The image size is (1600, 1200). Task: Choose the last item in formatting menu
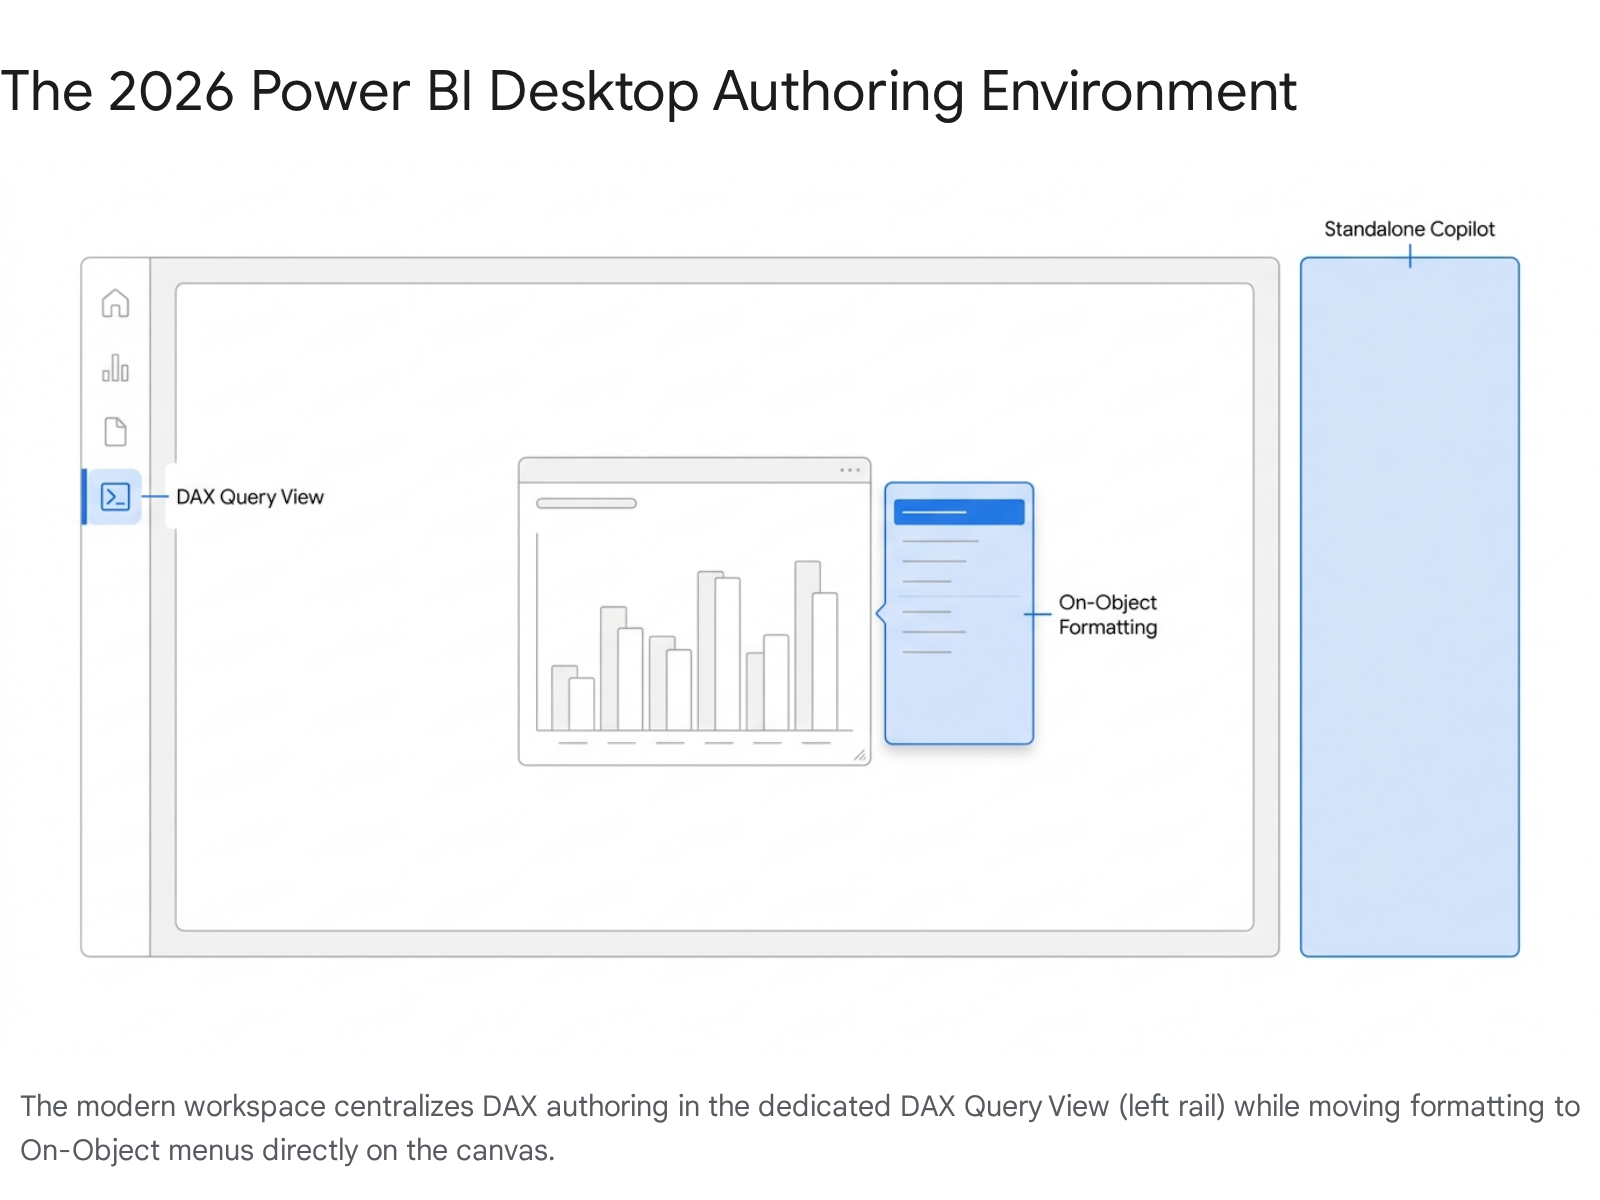tap(927, 652)
